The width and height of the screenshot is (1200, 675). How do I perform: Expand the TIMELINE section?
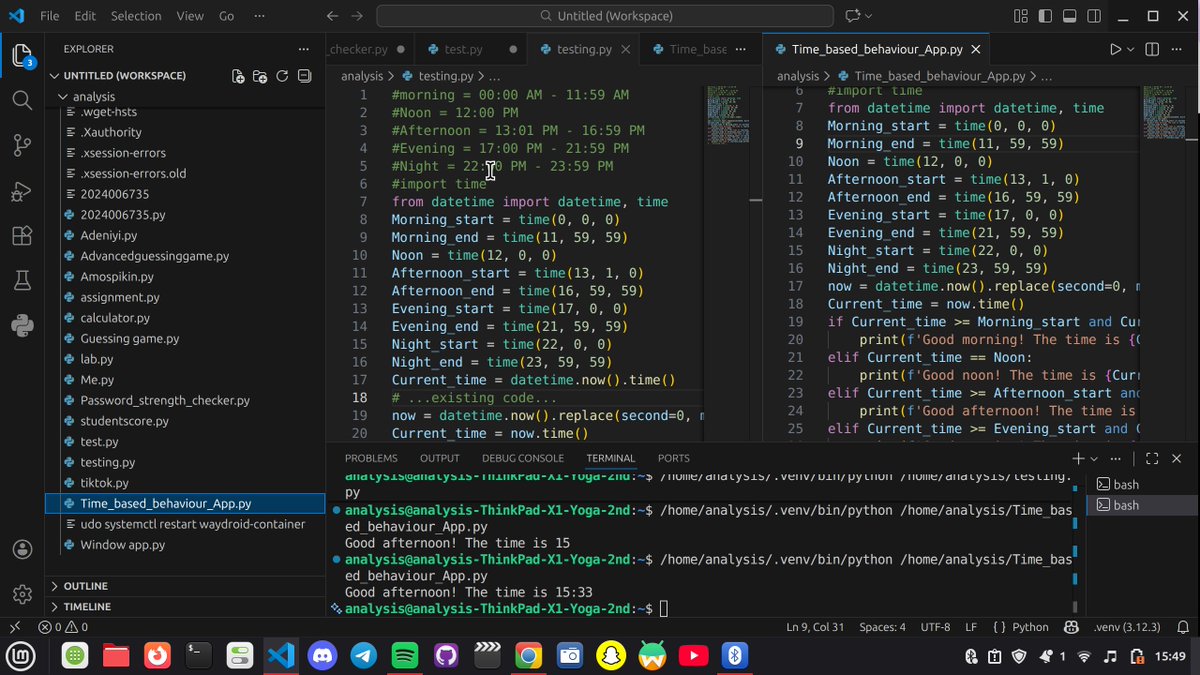point(87,607)
